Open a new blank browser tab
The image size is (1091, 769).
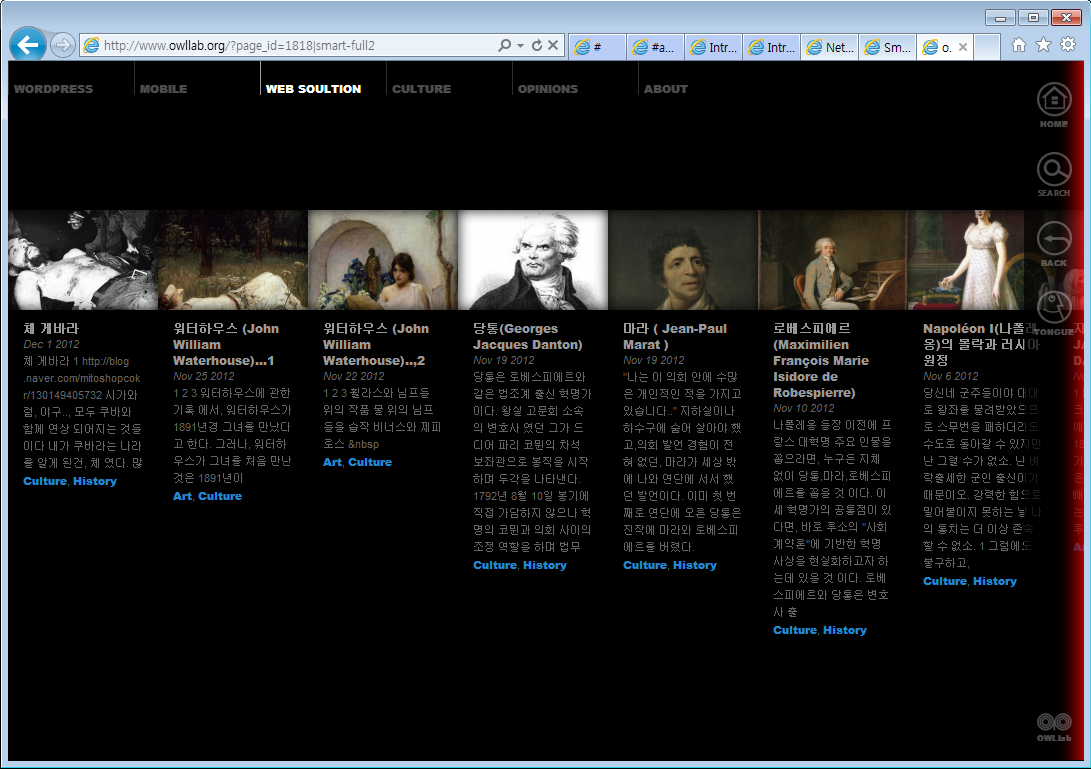tap(987, 47)
